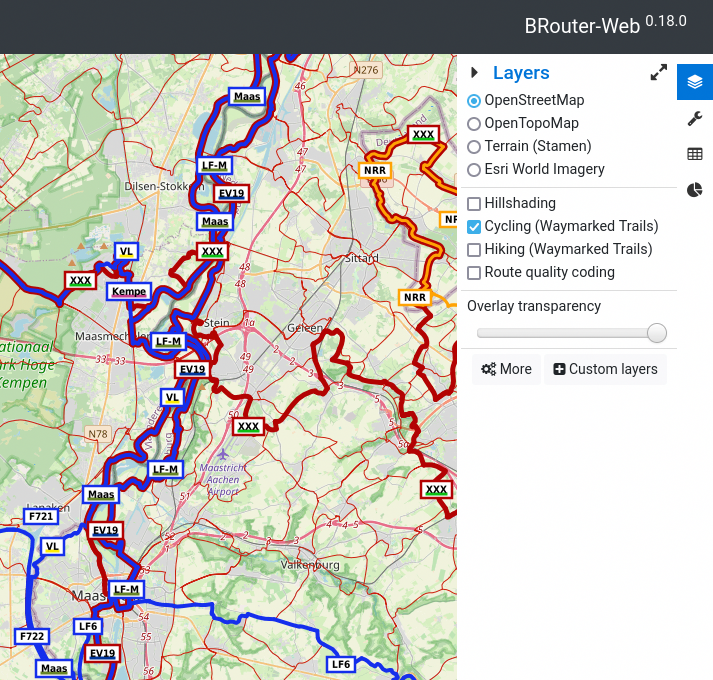
Task: Click the Overlay transparency slider handle
Action: click(x=657, y=333)
